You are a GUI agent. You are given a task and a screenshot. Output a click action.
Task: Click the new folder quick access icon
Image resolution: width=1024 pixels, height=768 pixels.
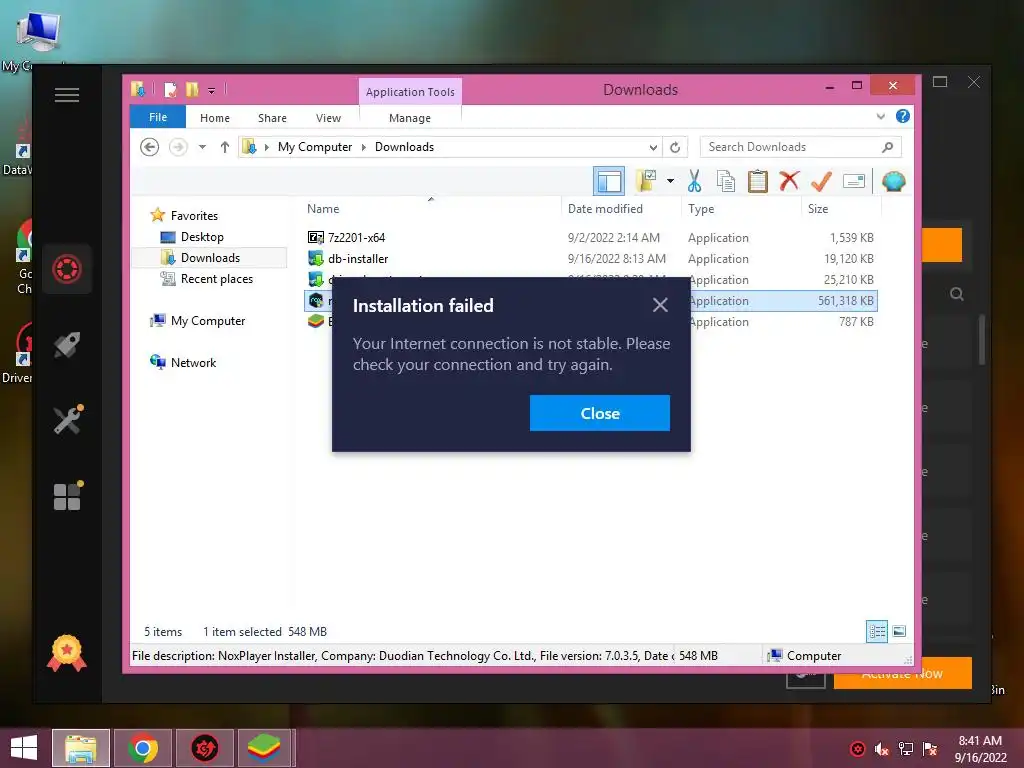[x=192, y=89]
